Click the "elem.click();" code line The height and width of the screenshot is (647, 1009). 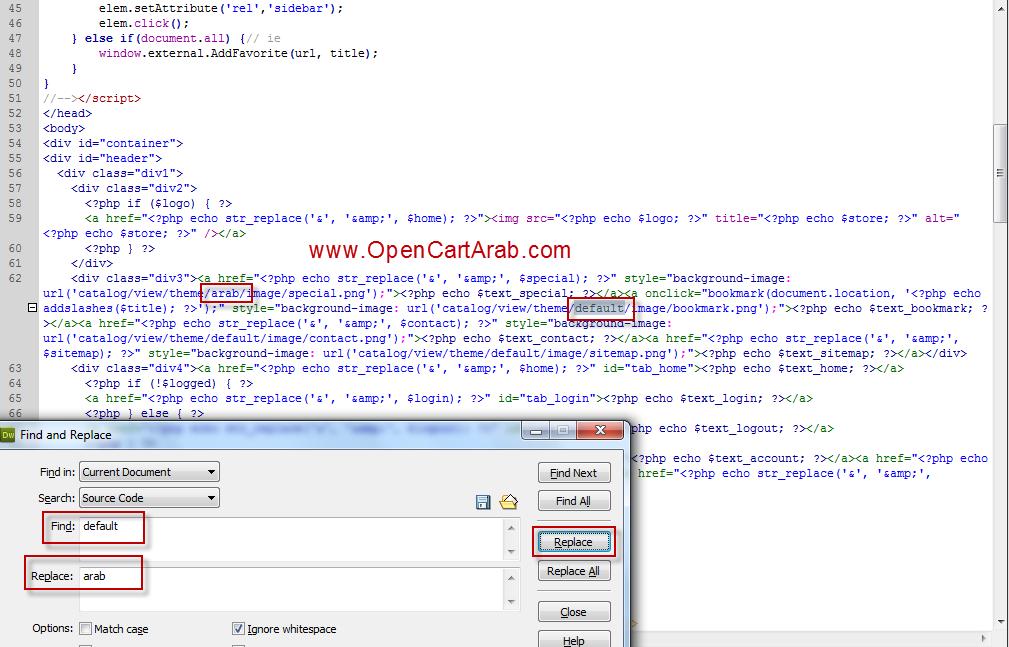coord(144,23)
